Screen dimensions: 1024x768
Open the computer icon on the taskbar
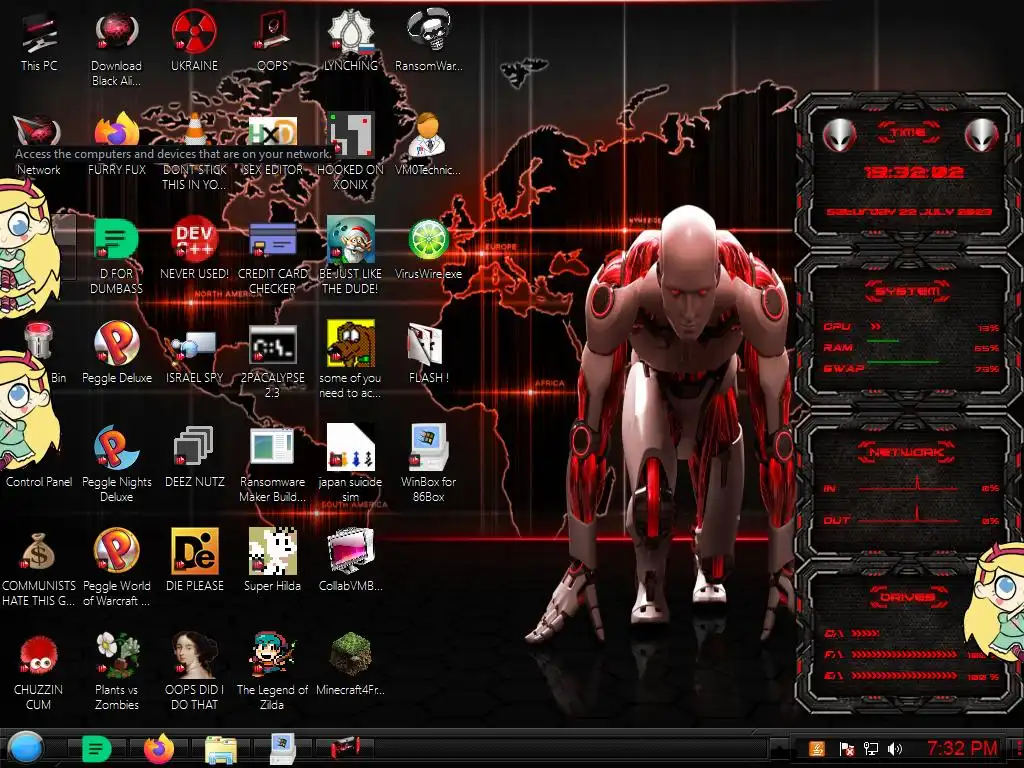[x=283, y=748]
